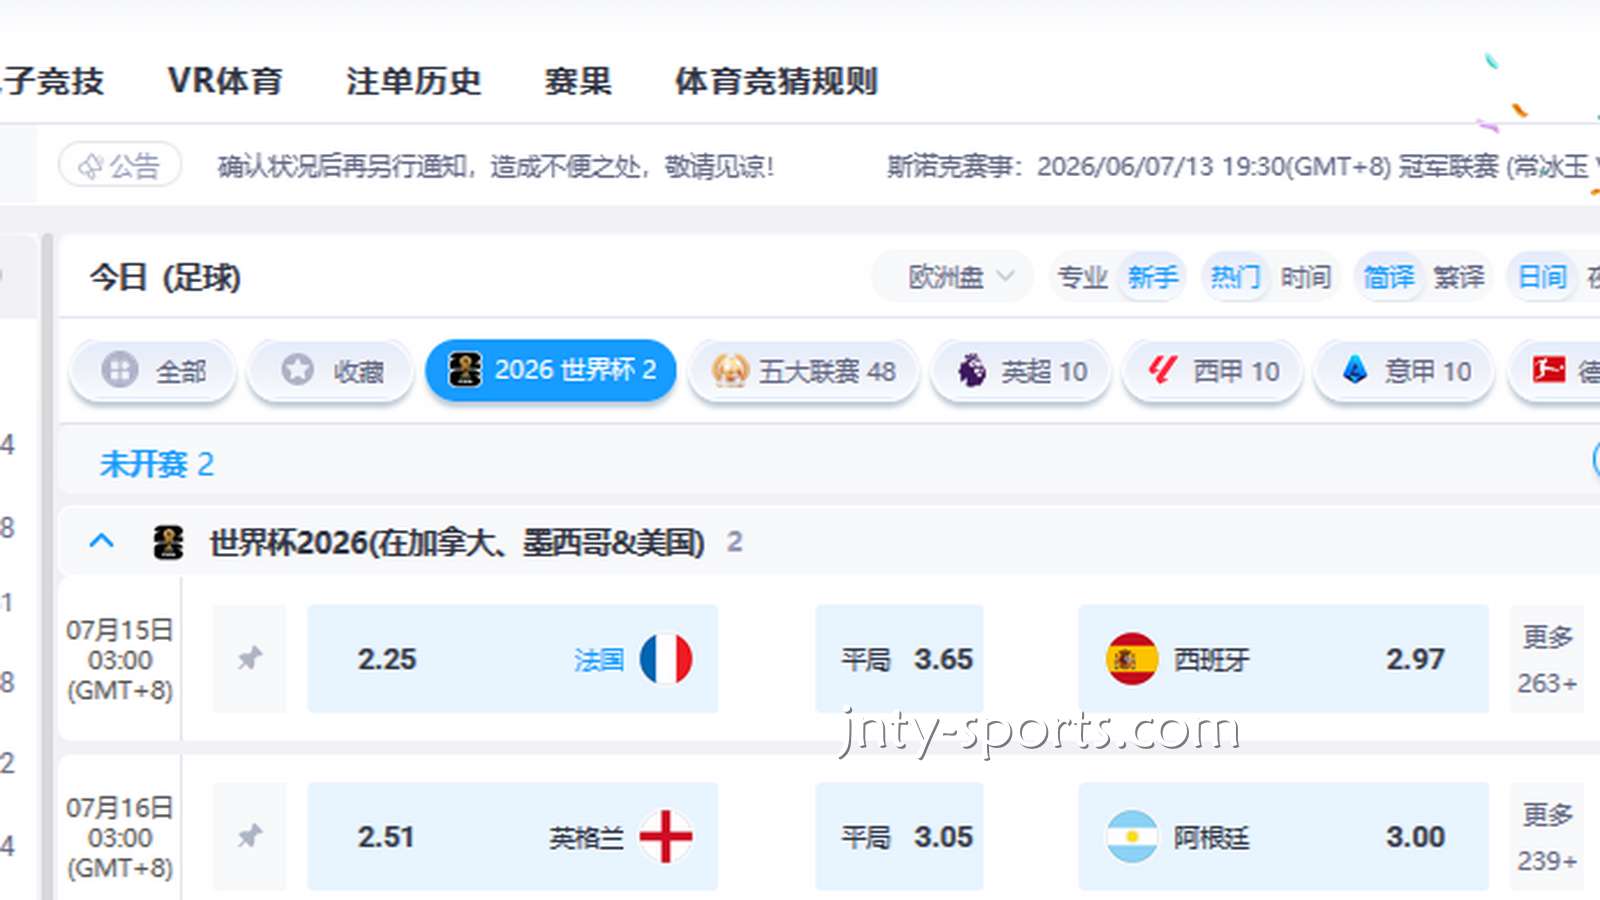Open 更多 263+ markets
This screenshot has height=900, width=1600.
tap(1547, 659)
